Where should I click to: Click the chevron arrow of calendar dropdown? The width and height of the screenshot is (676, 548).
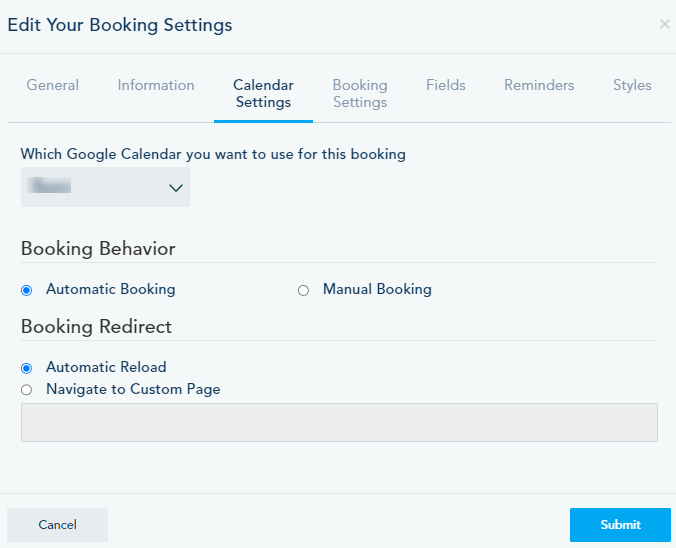pos(176,187)
